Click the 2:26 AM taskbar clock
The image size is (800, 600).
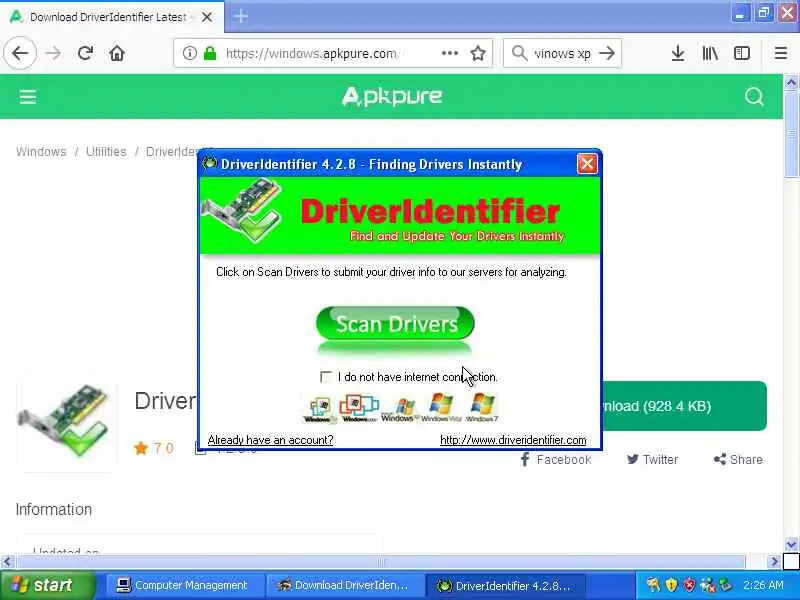[x=763, y=585]
